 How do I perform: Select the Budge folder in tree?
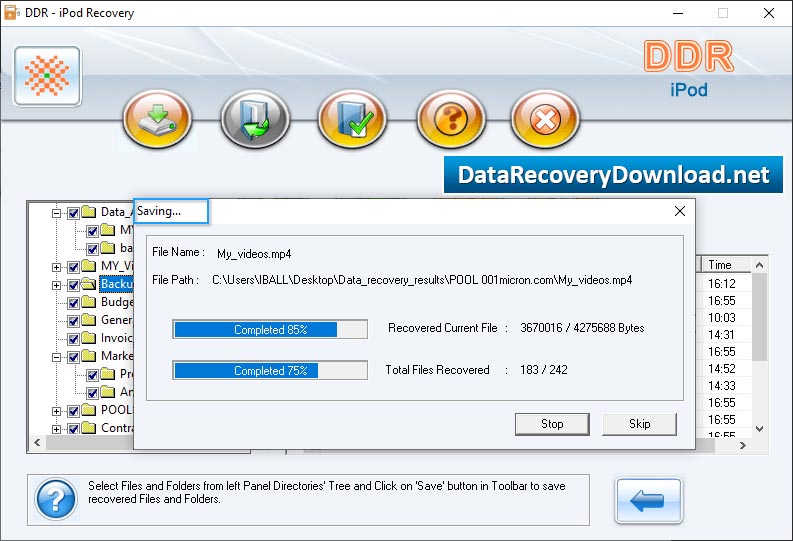click(117, 302)
